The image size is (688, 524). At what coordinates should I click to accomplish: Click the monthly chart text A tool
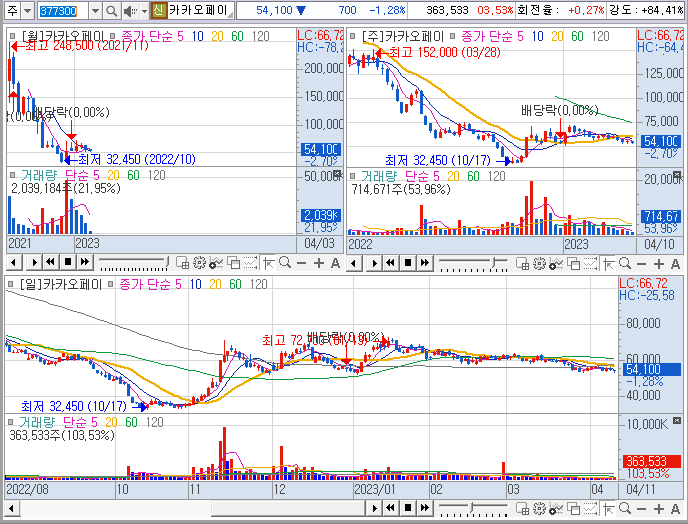click(x=335, y=263)
